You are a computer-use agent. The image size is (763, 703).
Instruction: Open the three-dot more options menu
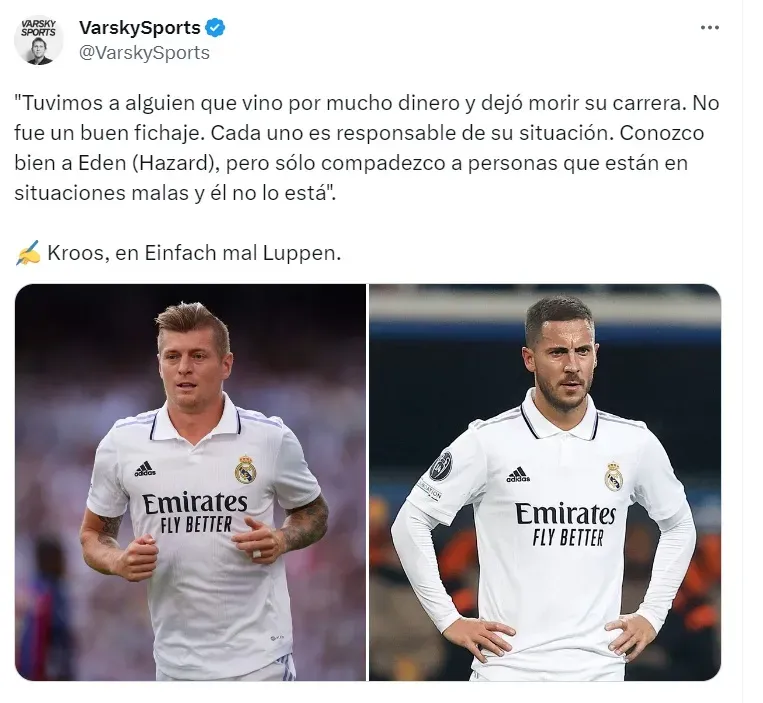[709, 28]
